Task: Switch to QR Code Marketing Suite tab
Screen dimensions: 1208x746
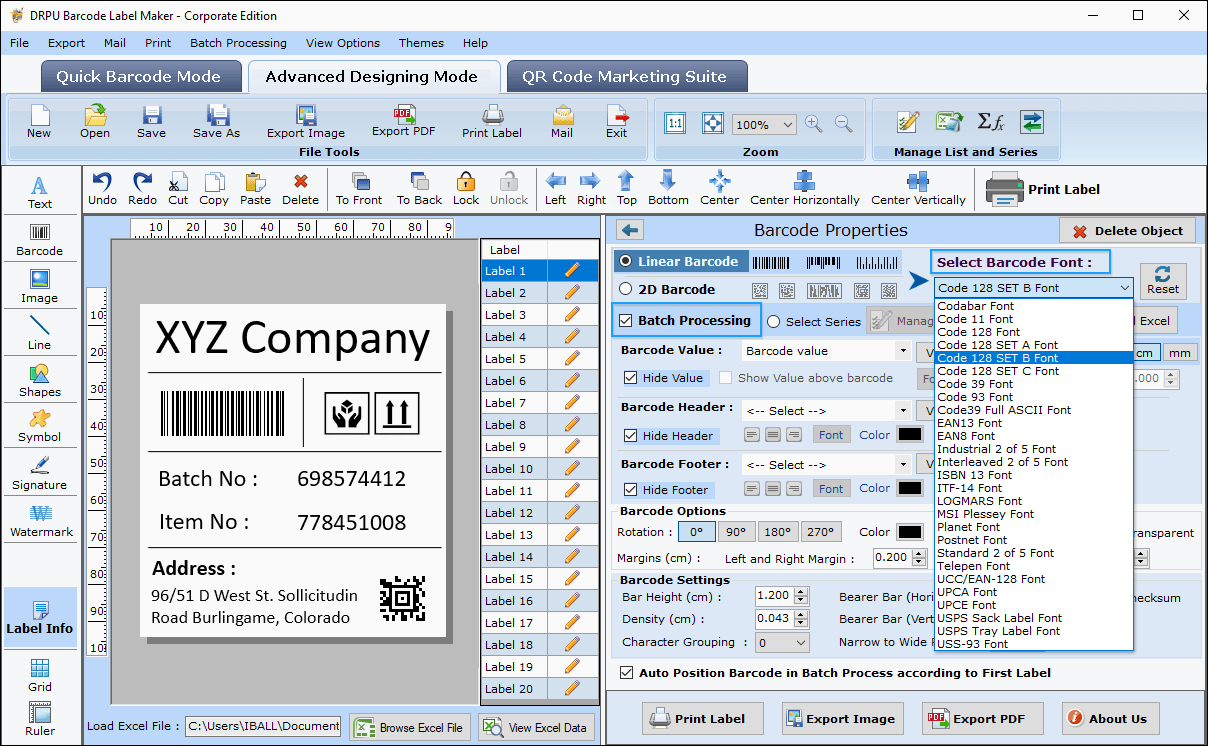Action: pos(626,77)
